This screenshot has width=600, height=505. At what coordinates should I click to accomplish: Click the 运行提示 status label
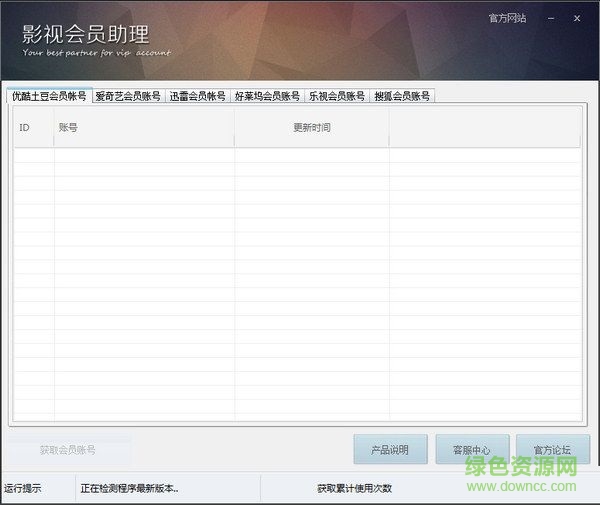pos(23,488)
